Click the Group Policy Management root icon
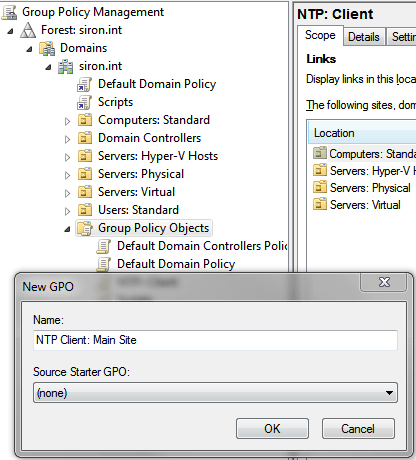416x460 pixels. 9,12
